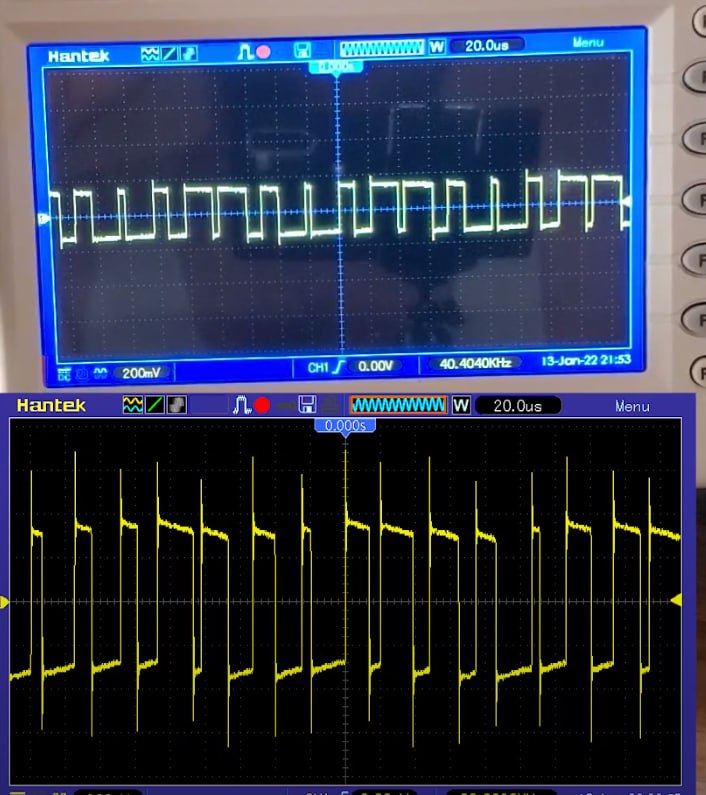The height and width of the screenshot is (795, 706).
Task: Click the trigger pulse icon in lower toolbar
Action: pyautogui.click(x=242, y=405)
